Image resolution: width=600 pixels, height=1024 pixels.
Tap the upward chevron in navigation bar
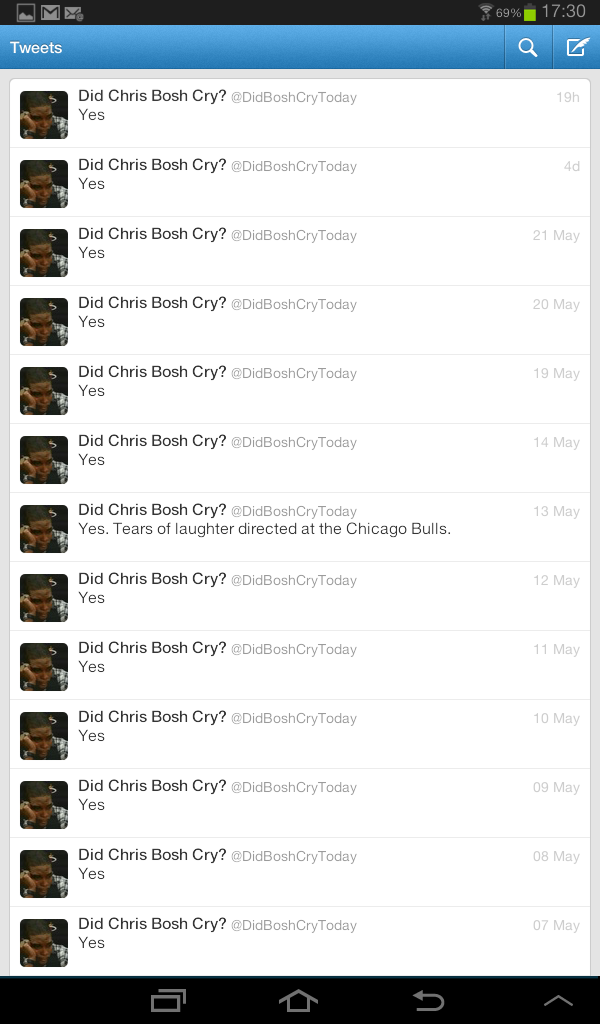pyautogui.click(x=558, y=1001)
